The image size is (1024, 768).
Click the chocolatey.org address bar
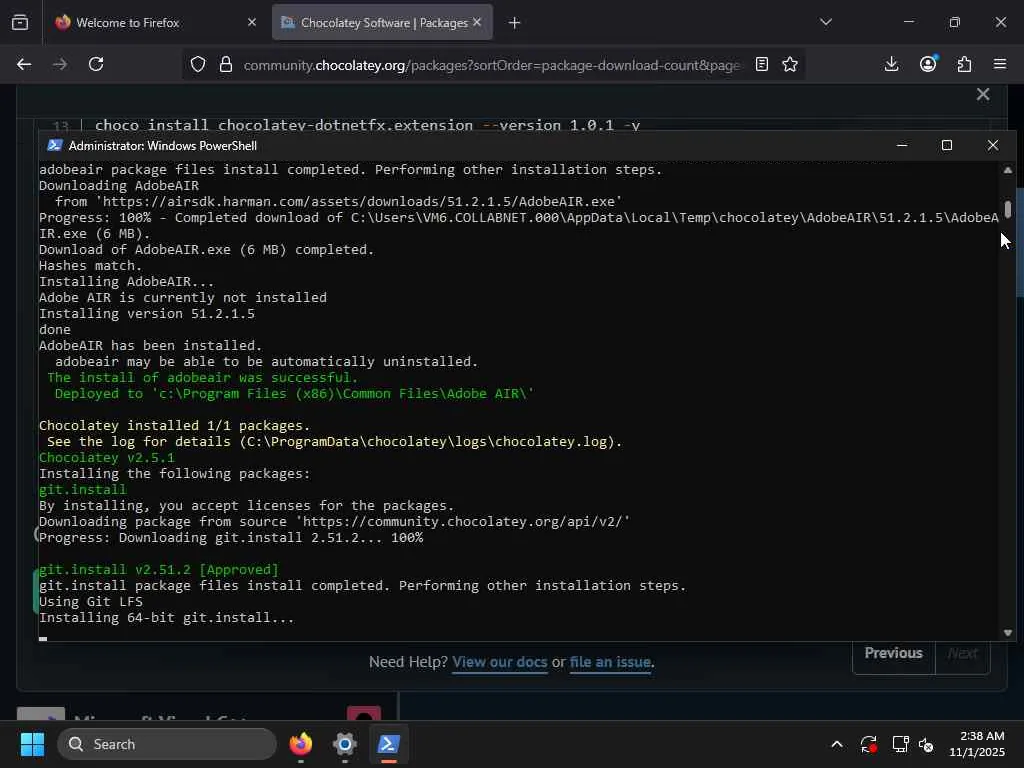[x=491, y=65]
